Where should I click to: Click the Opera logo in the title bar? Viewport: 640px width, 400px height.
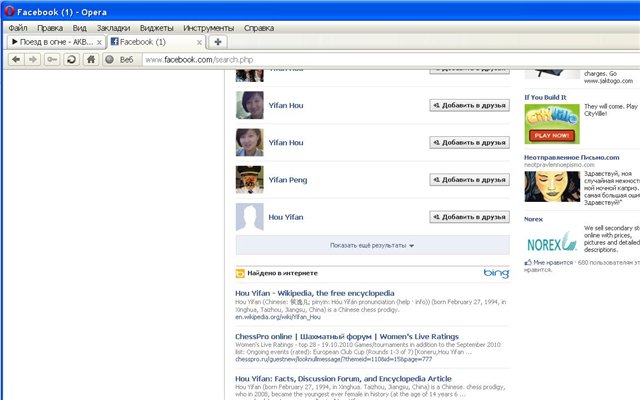(10, 10)
